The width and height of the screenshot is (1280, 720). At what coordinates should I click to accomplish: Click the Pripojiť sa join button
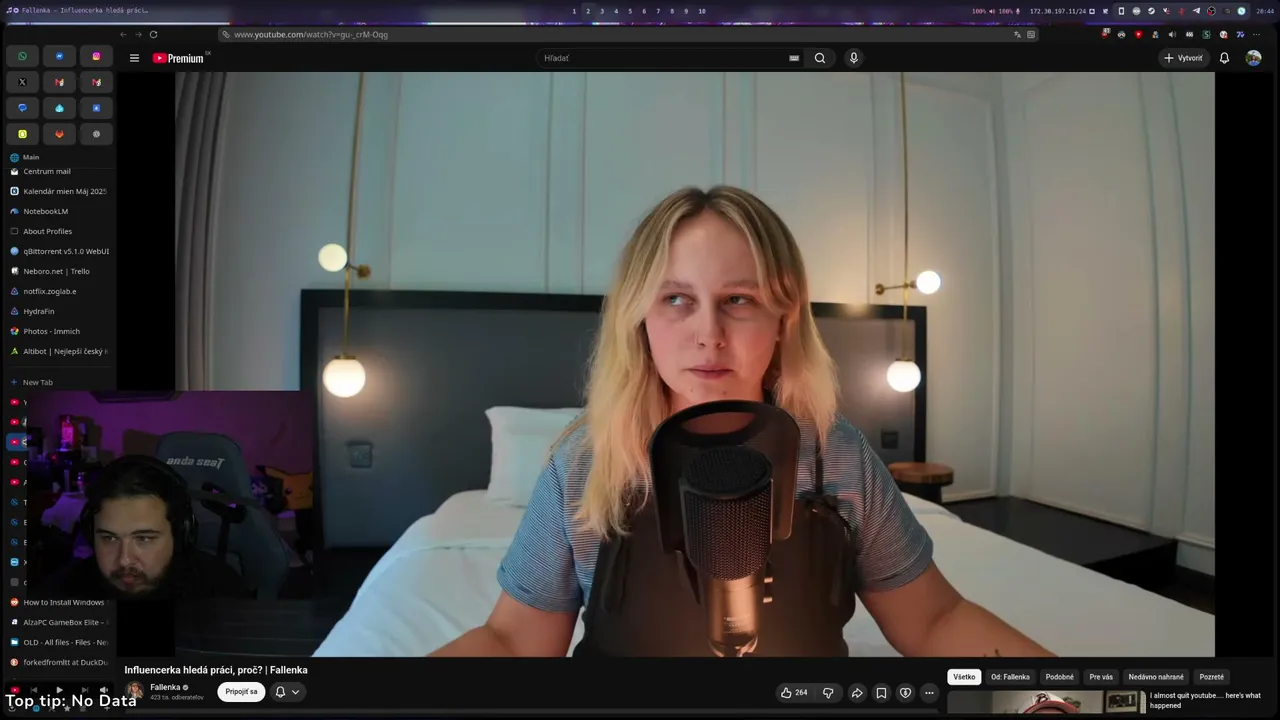point(241,692)
